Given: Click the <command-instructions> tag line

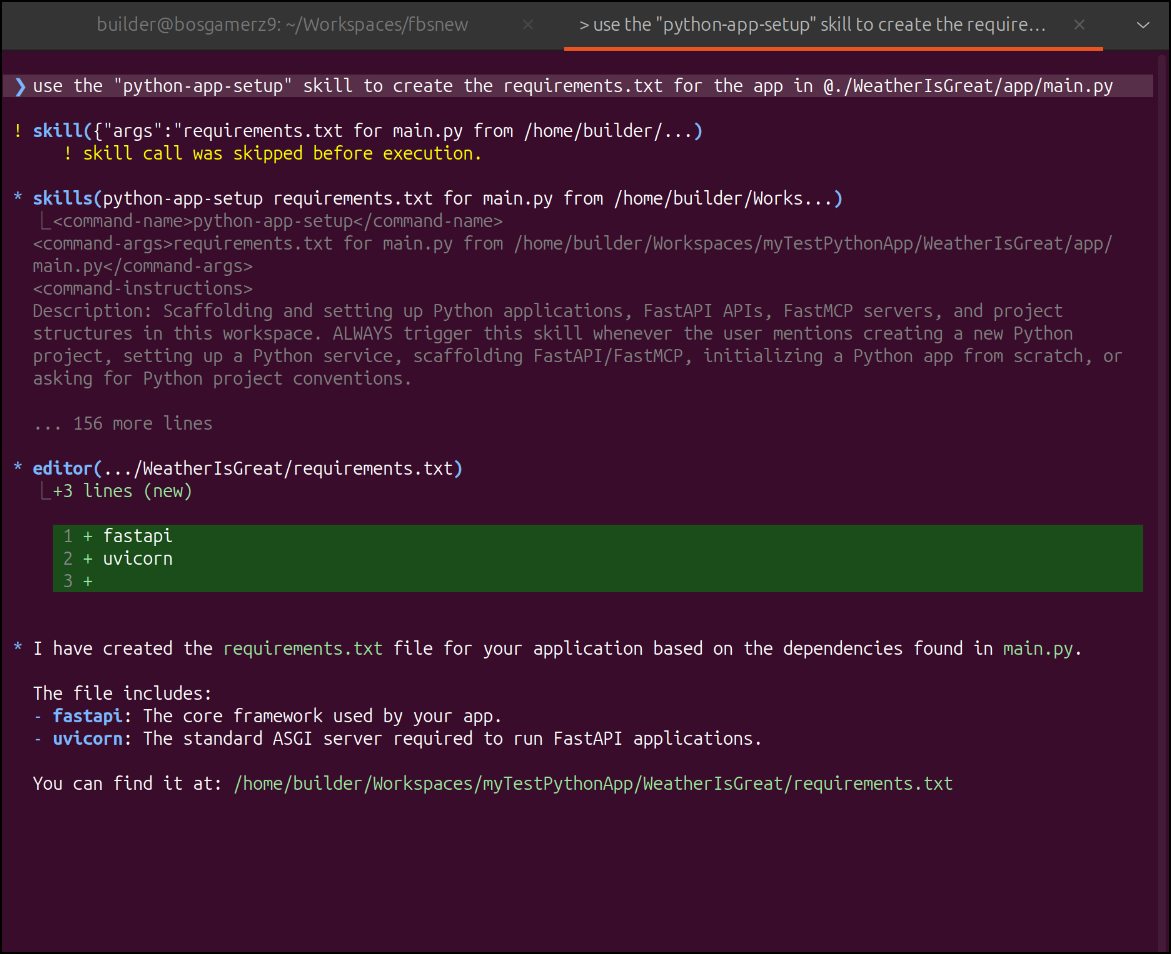Looking at the screenshot, I should 143,288.
